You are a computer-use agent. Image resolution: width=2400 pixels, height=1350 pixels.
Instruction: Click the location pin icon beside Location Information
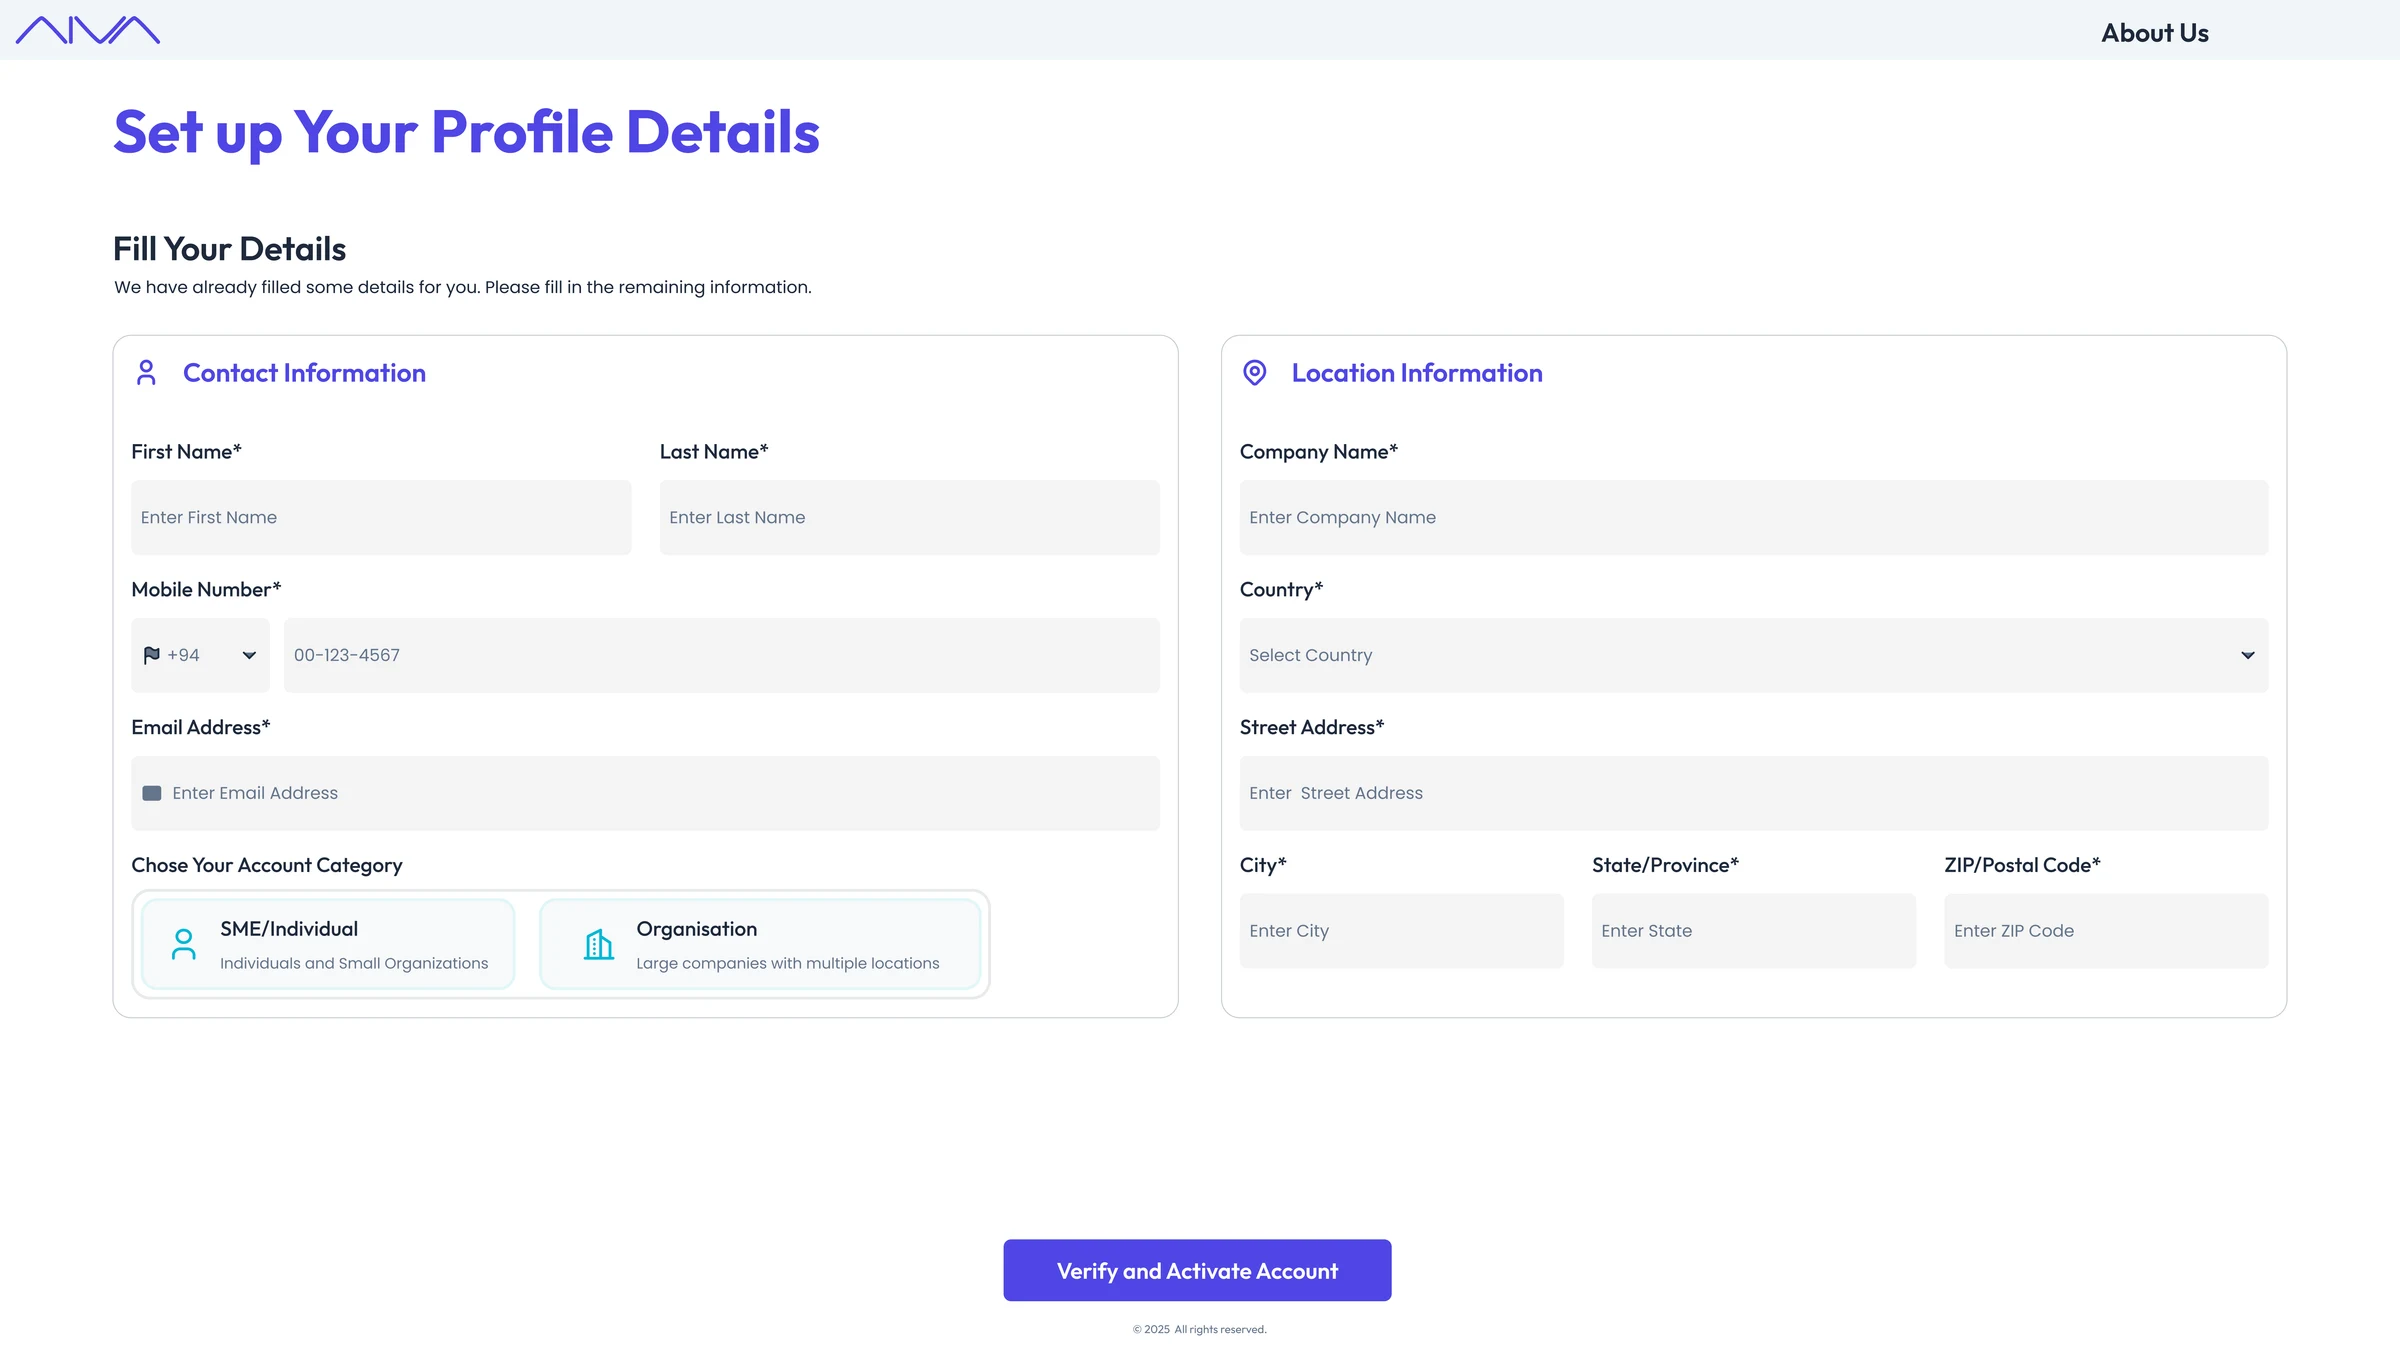click(1254, 373)
